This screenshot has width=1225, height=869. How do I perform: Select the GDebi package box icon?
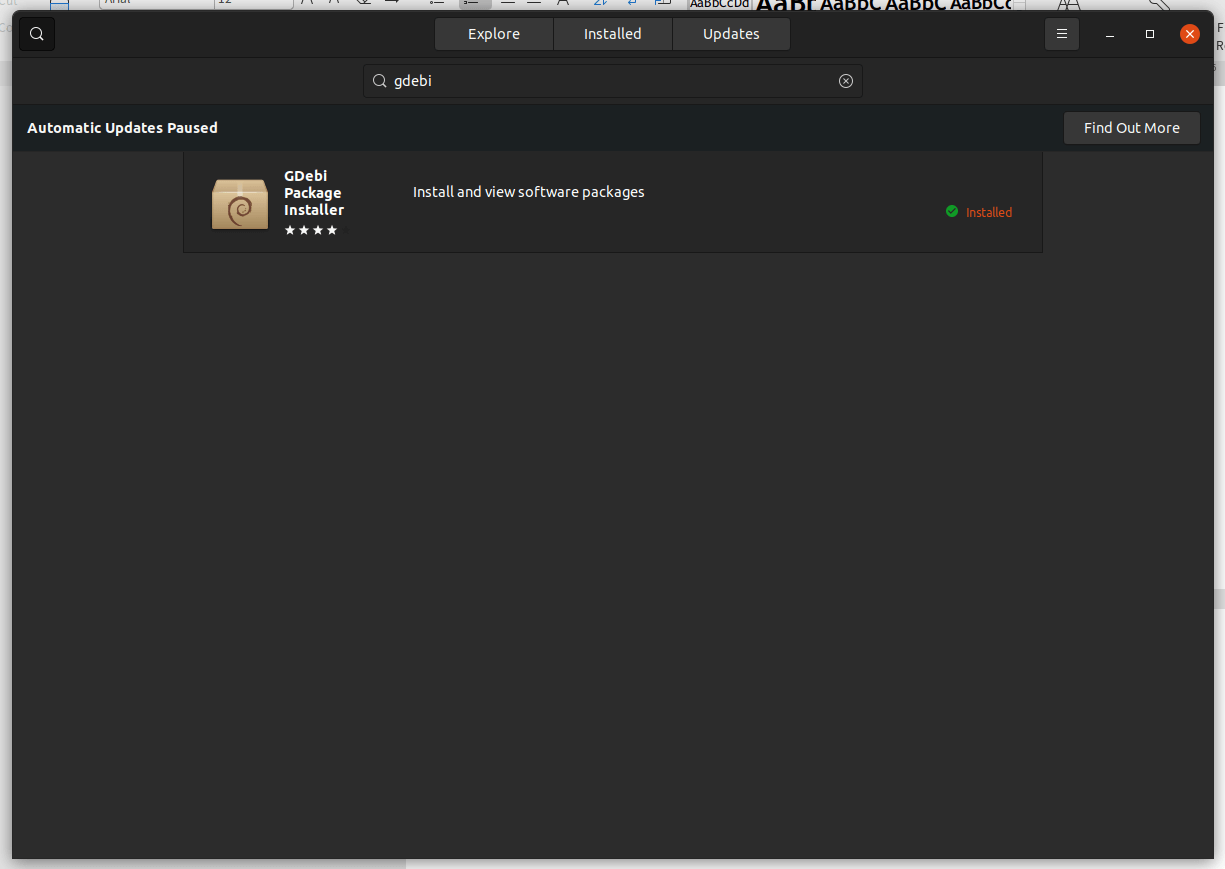(240, 203)
